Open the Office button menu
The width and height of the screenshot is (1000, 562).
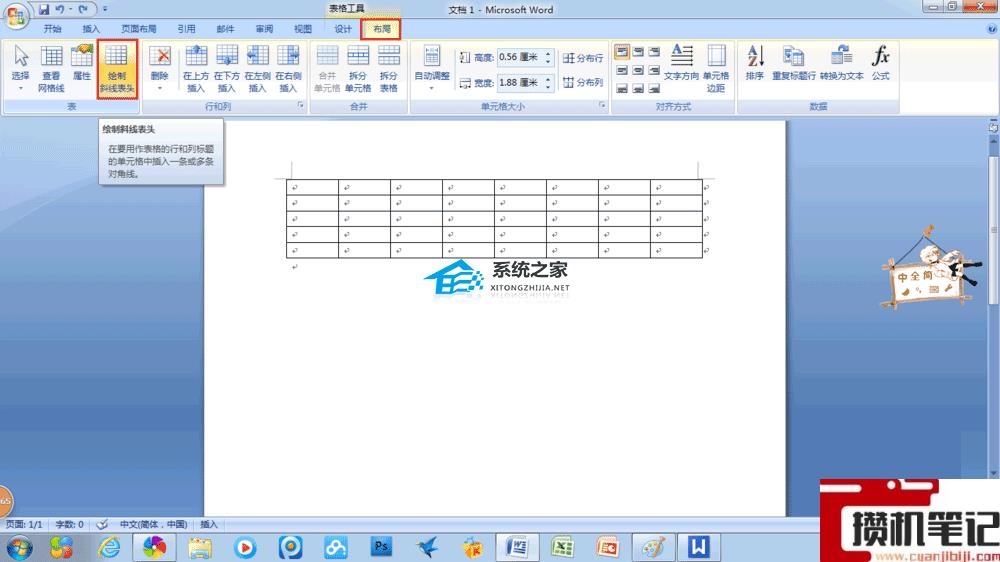(x=15, y=15)
